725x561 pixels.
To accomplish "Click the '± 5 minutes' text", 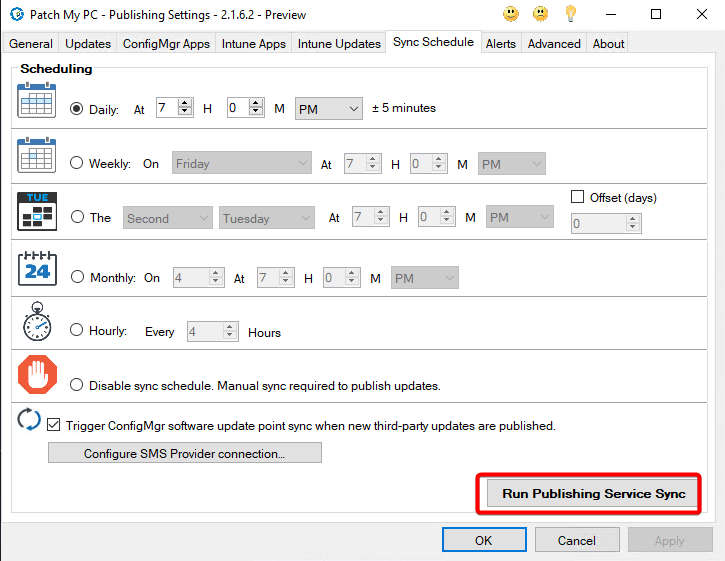I will point(404,108).
